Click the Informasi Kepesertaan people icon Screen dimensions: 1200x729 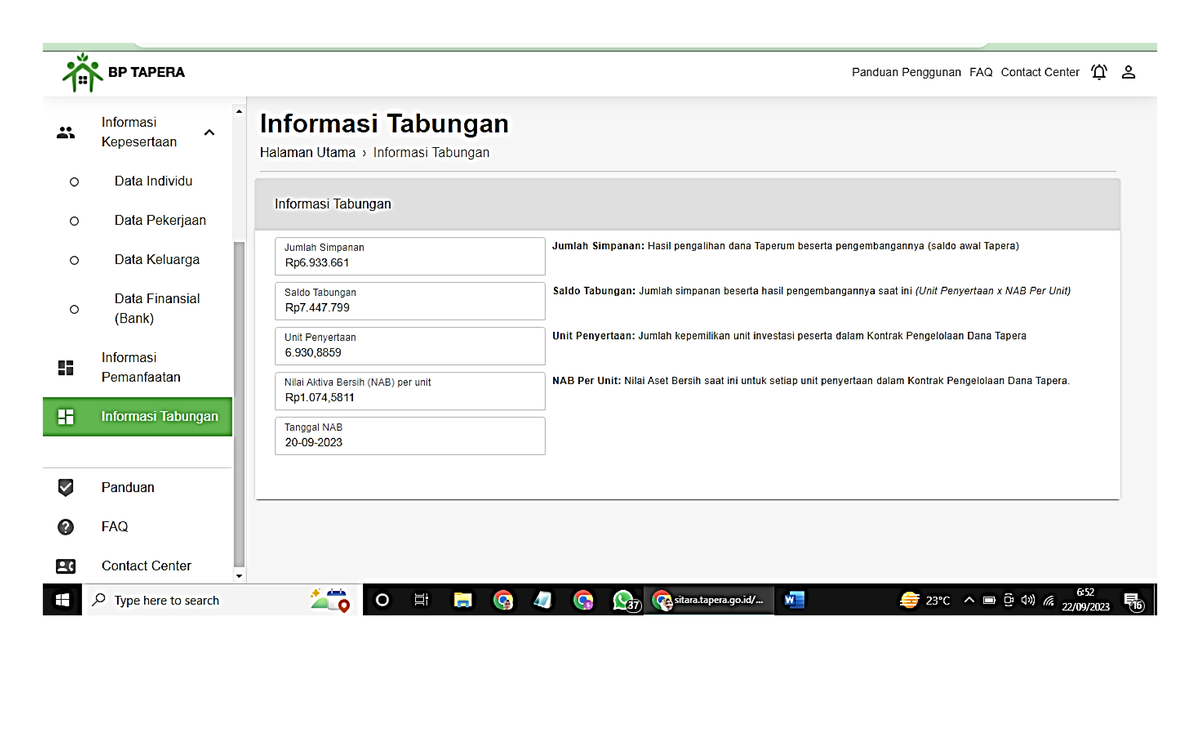pos(66,131)
